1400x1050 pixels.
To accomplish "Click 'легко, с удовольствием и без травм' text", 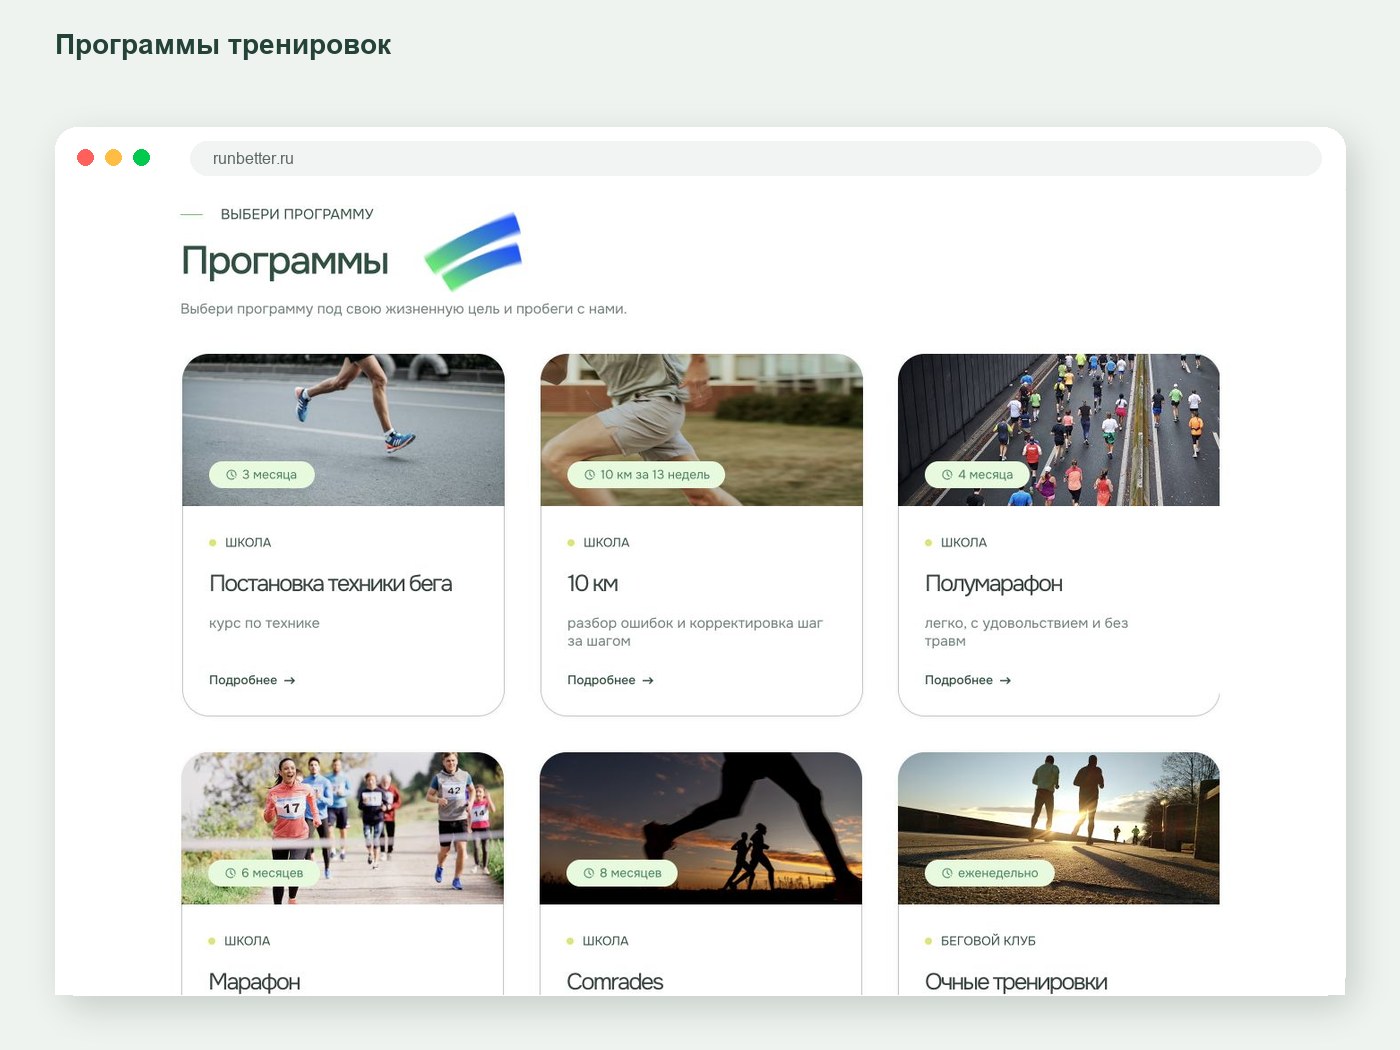I will [1026, 632].
